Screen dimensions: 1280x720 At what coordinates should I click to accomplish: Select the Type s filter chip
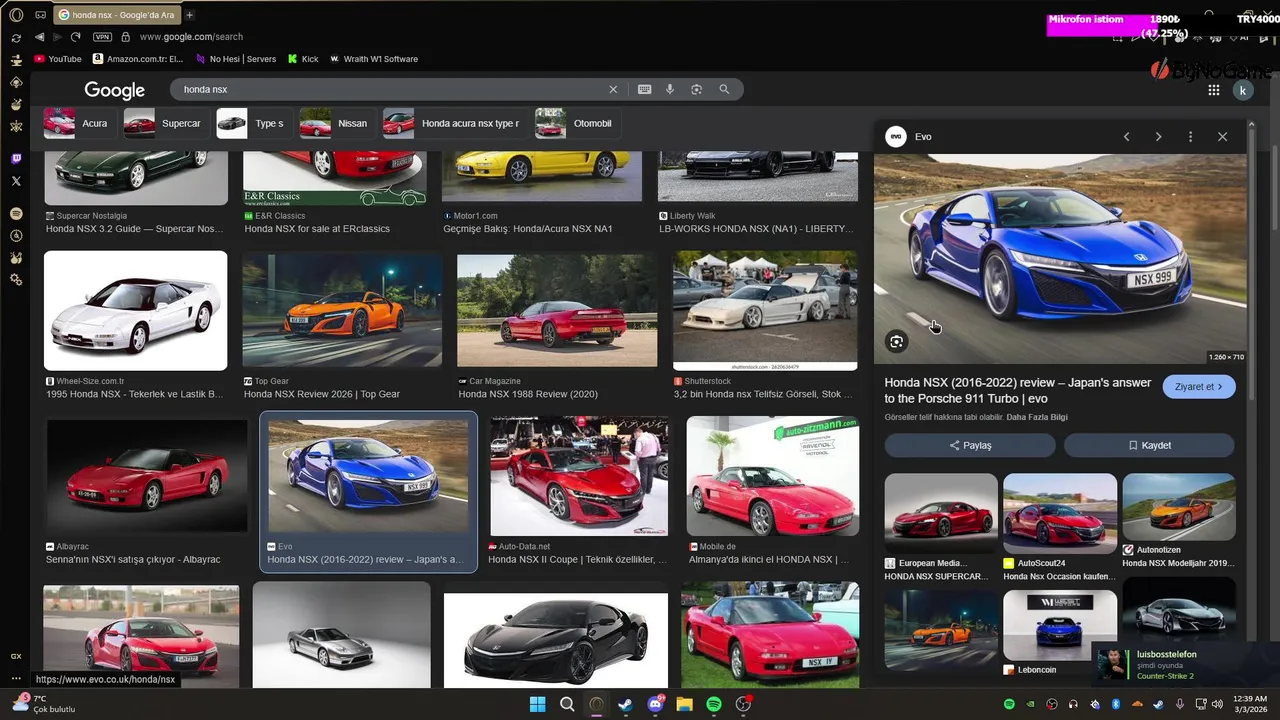tap(253, 123)
